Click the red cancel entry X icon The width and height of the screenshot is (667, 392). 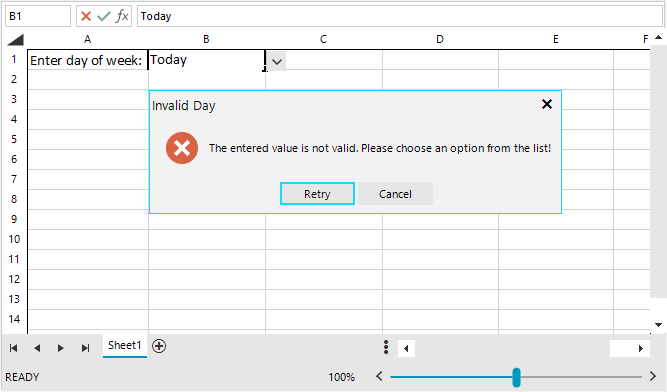pyautogui.click(x=86, y=16)
